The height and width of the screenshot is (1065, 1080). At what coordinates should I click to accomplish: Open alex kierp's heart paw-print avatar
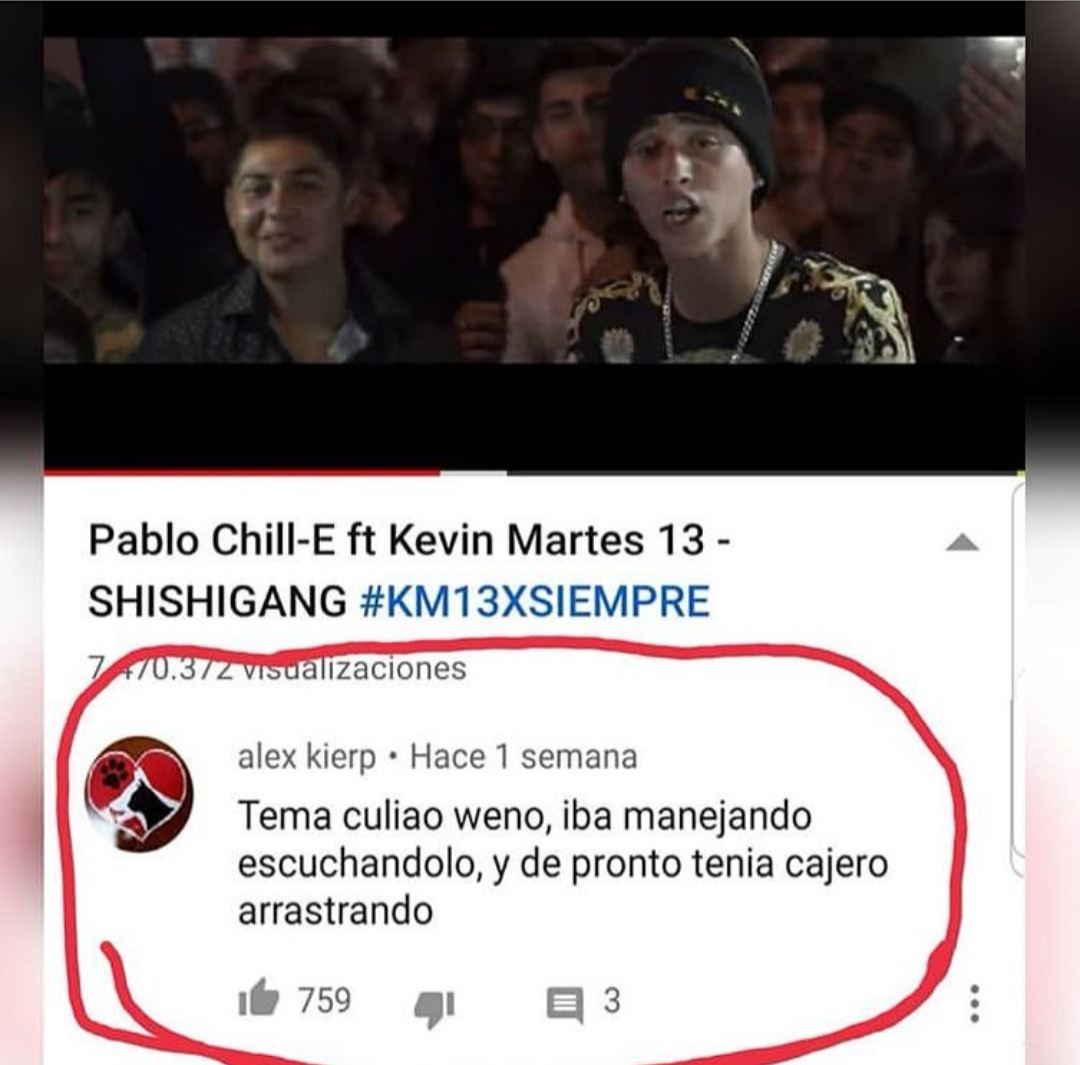[x=139, y=792]
